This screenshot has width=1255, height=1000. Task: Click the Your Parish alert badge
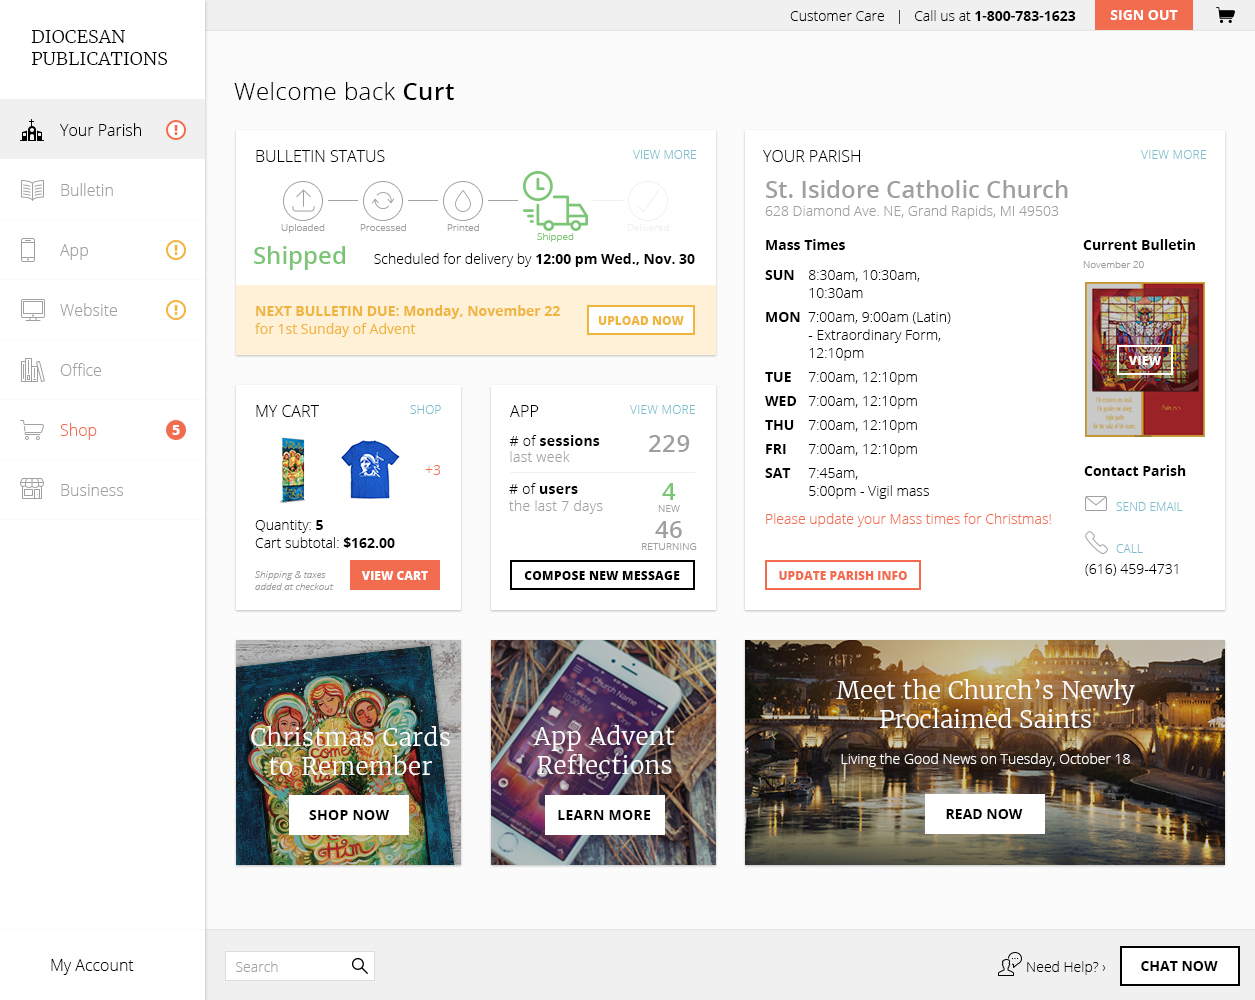[x=176, y=130]
